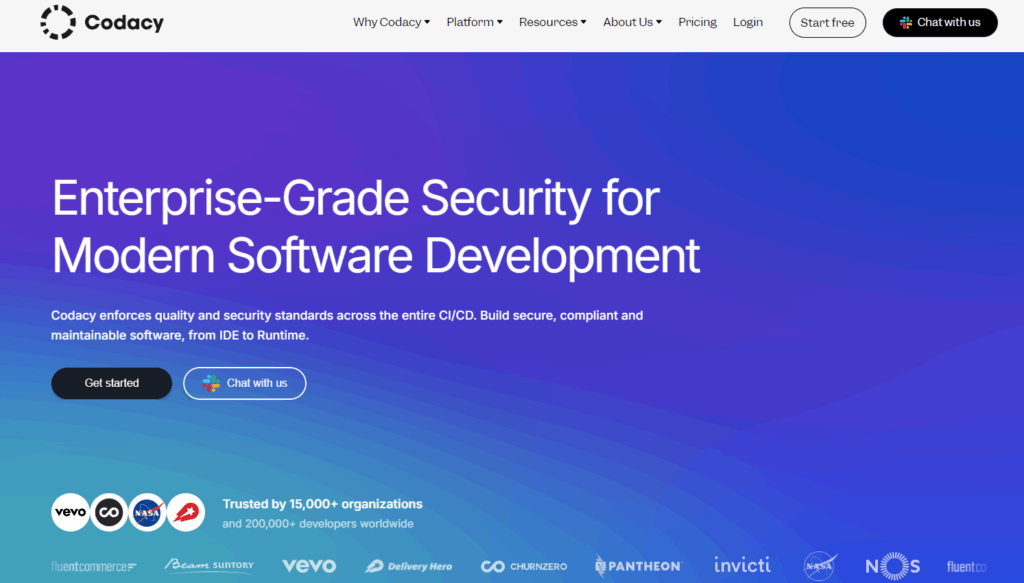Select the Pricing menu item
This screenshot has width=1024, height=583.
coord(697,21)
